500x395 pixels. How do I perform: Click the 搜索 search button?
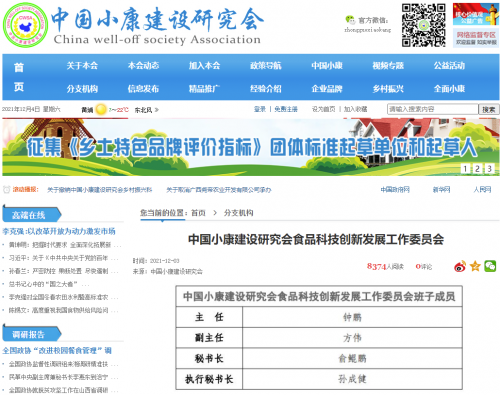click(x=489, y=109)
